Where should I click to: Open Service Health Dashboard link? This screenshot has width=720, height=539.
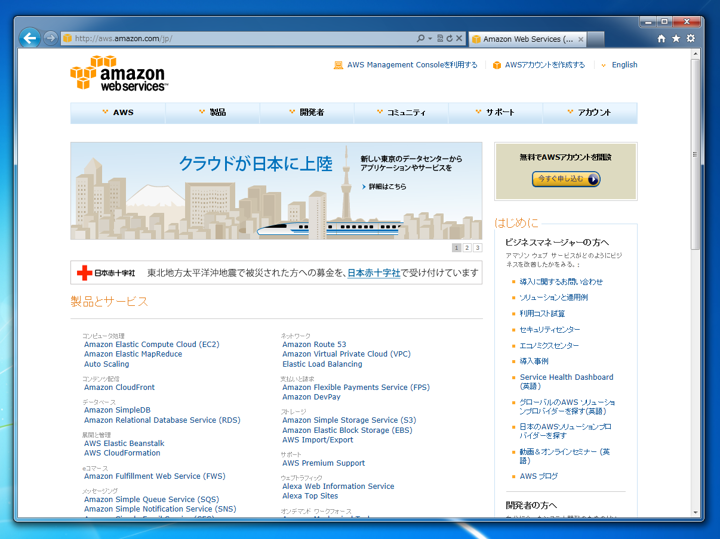pos(567,382)
